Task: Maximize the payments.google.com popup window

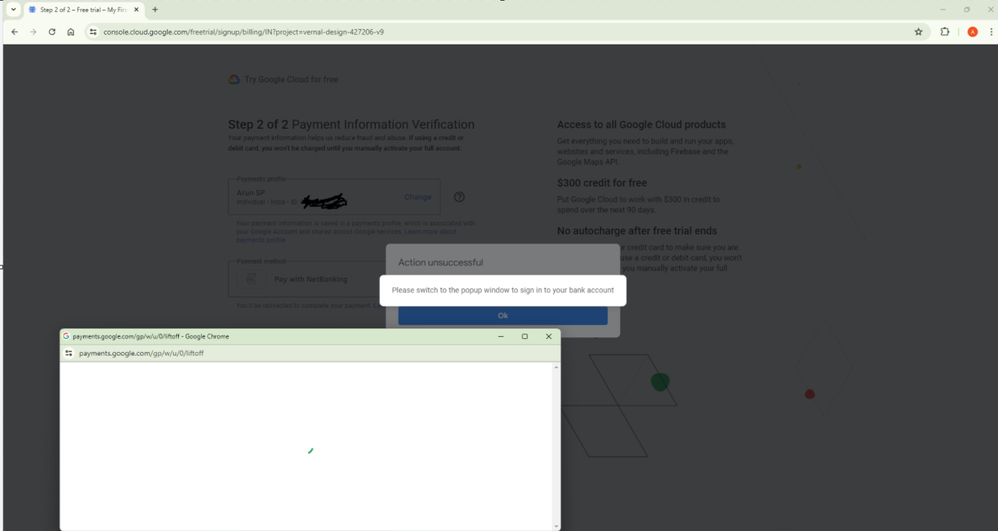Action: pos(524,336)
